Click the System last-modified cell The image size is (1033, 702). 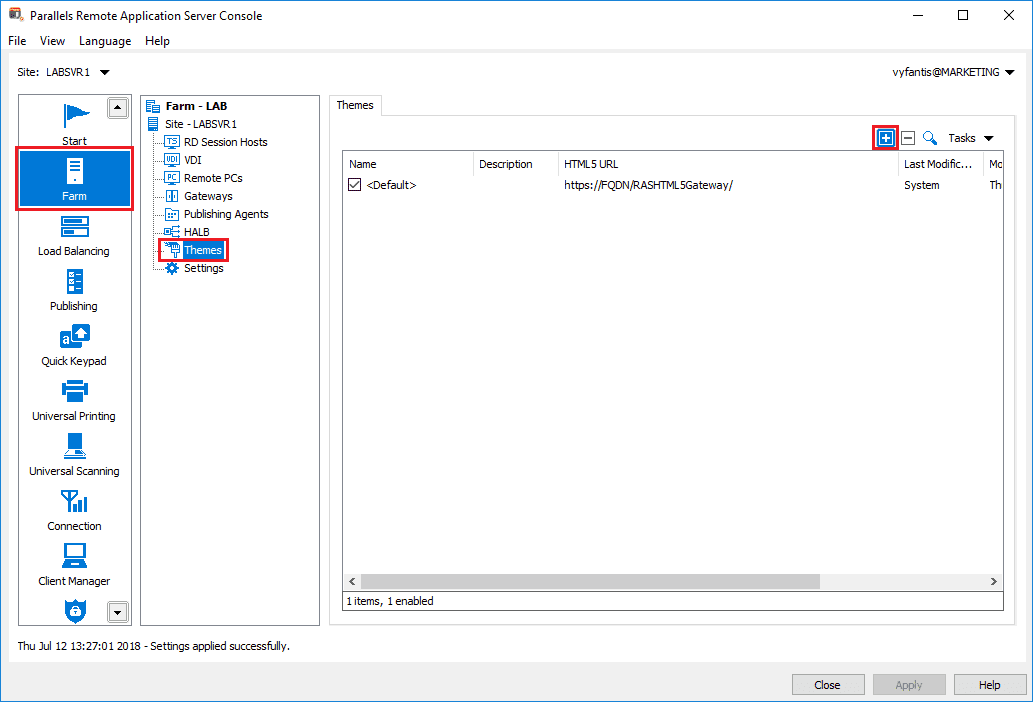922,185
